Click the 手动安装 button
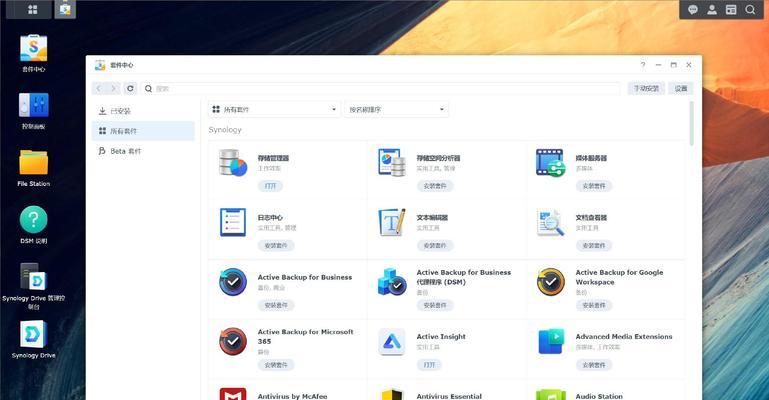This screenshot has width=769, height=400. [x=646, y=88]
